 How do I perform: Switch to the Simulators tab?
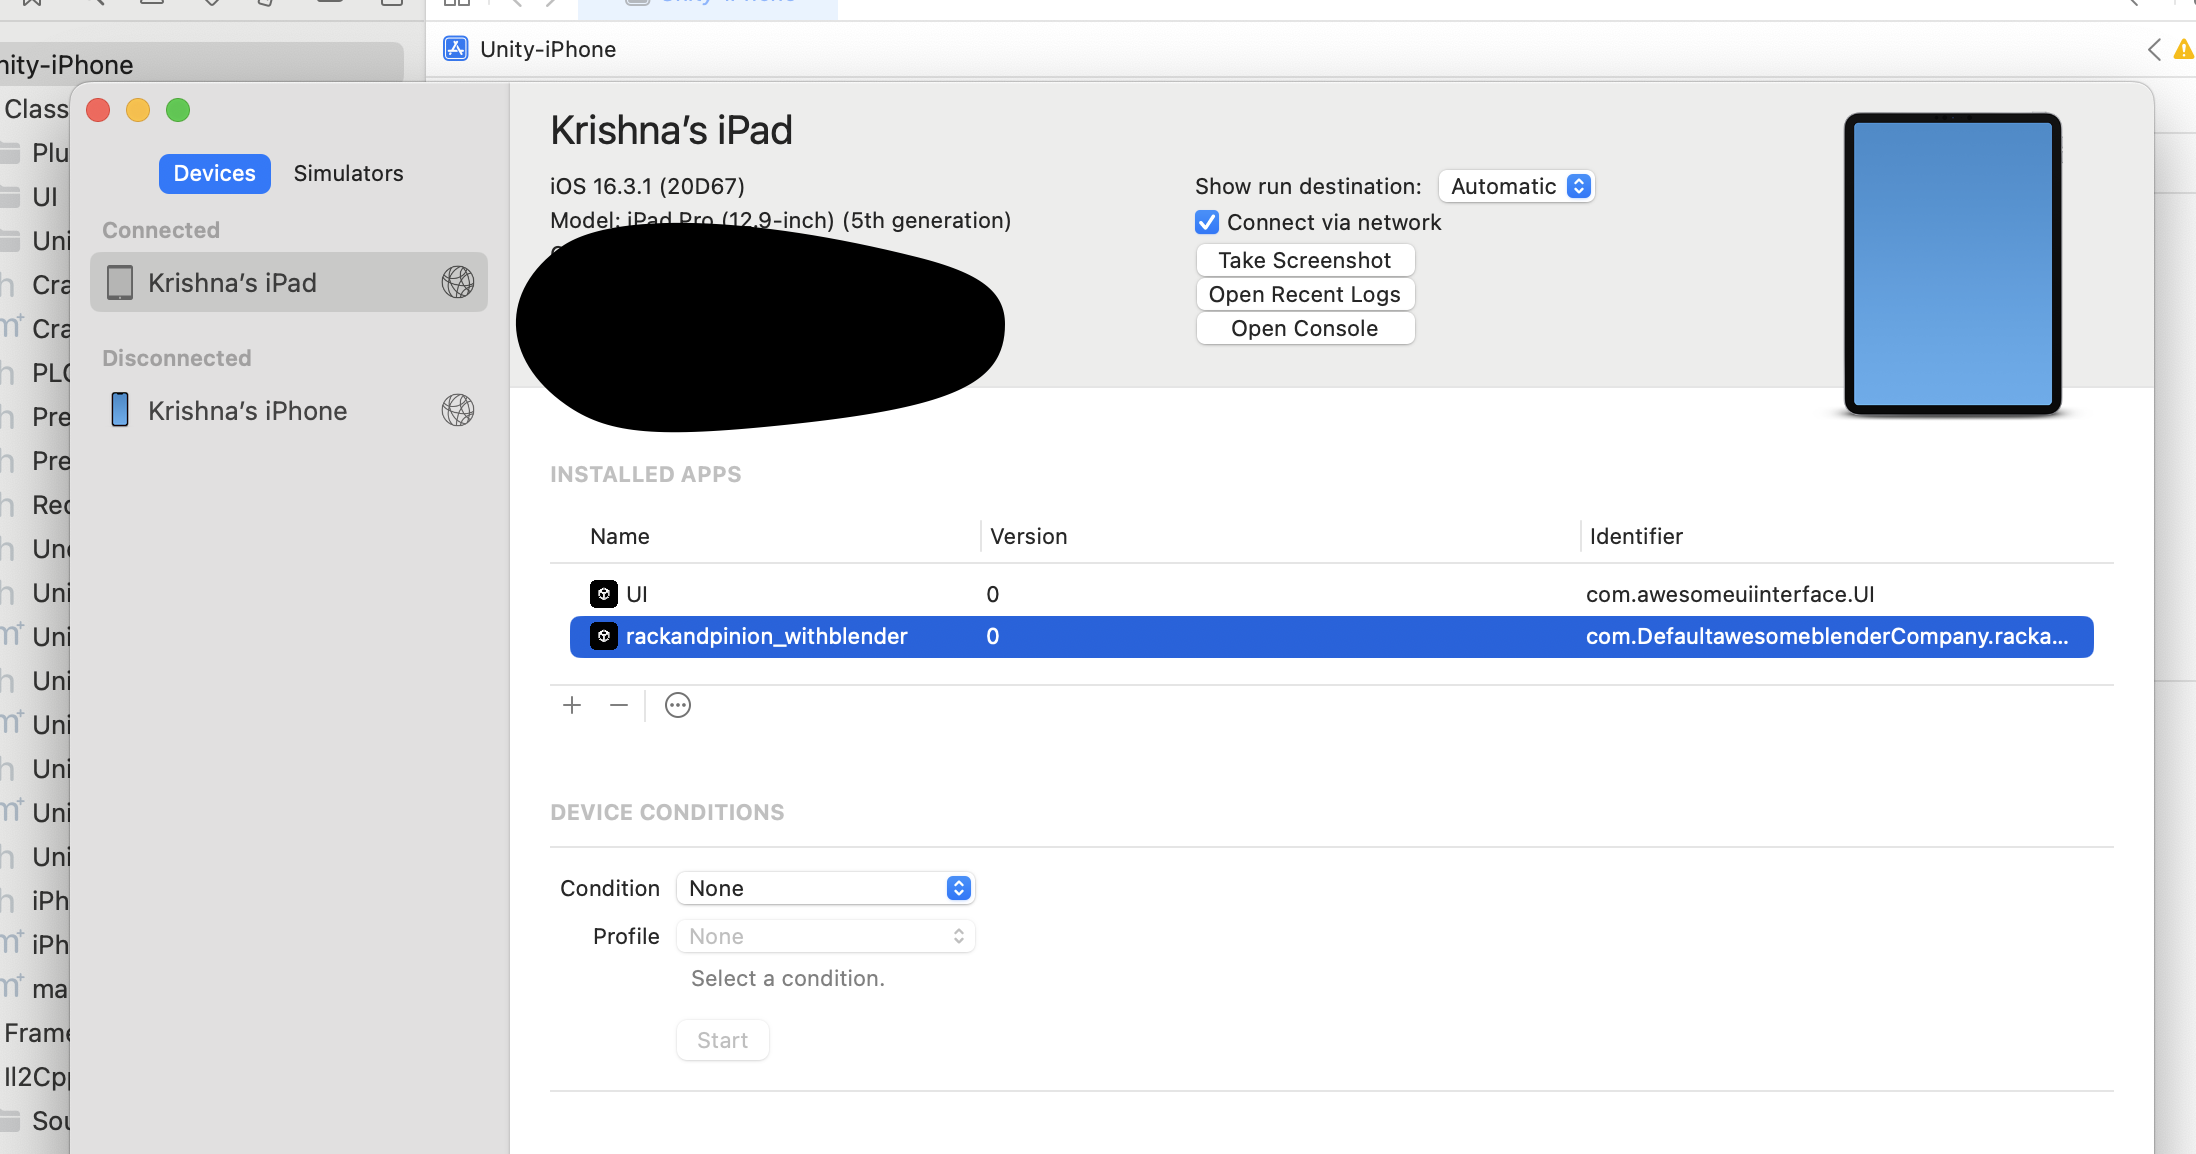point(348,173)
